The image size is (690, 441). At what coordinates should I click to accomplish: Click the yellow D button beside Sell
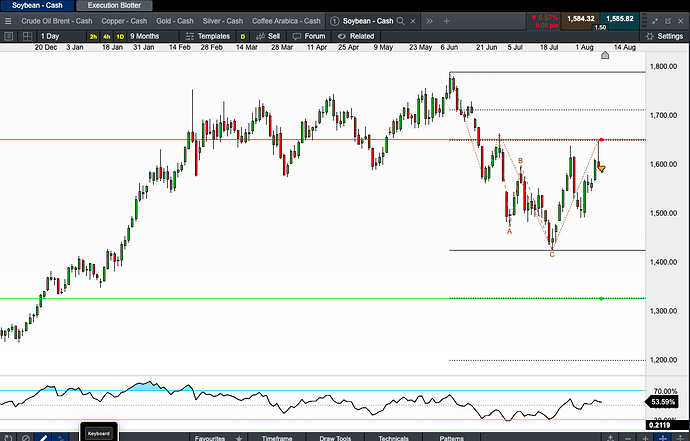tap(242, 36)
